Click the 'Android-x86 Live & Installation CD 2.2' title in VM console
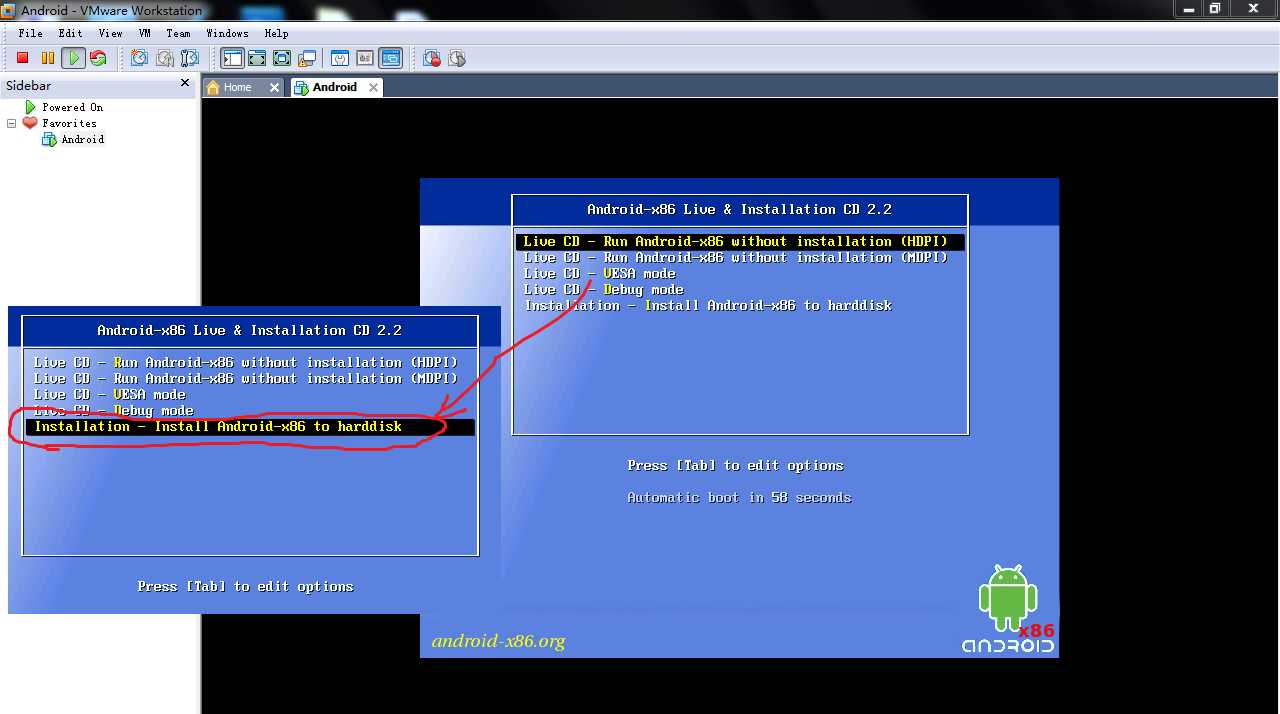The image size is (1280, 714). coord(739,209)
